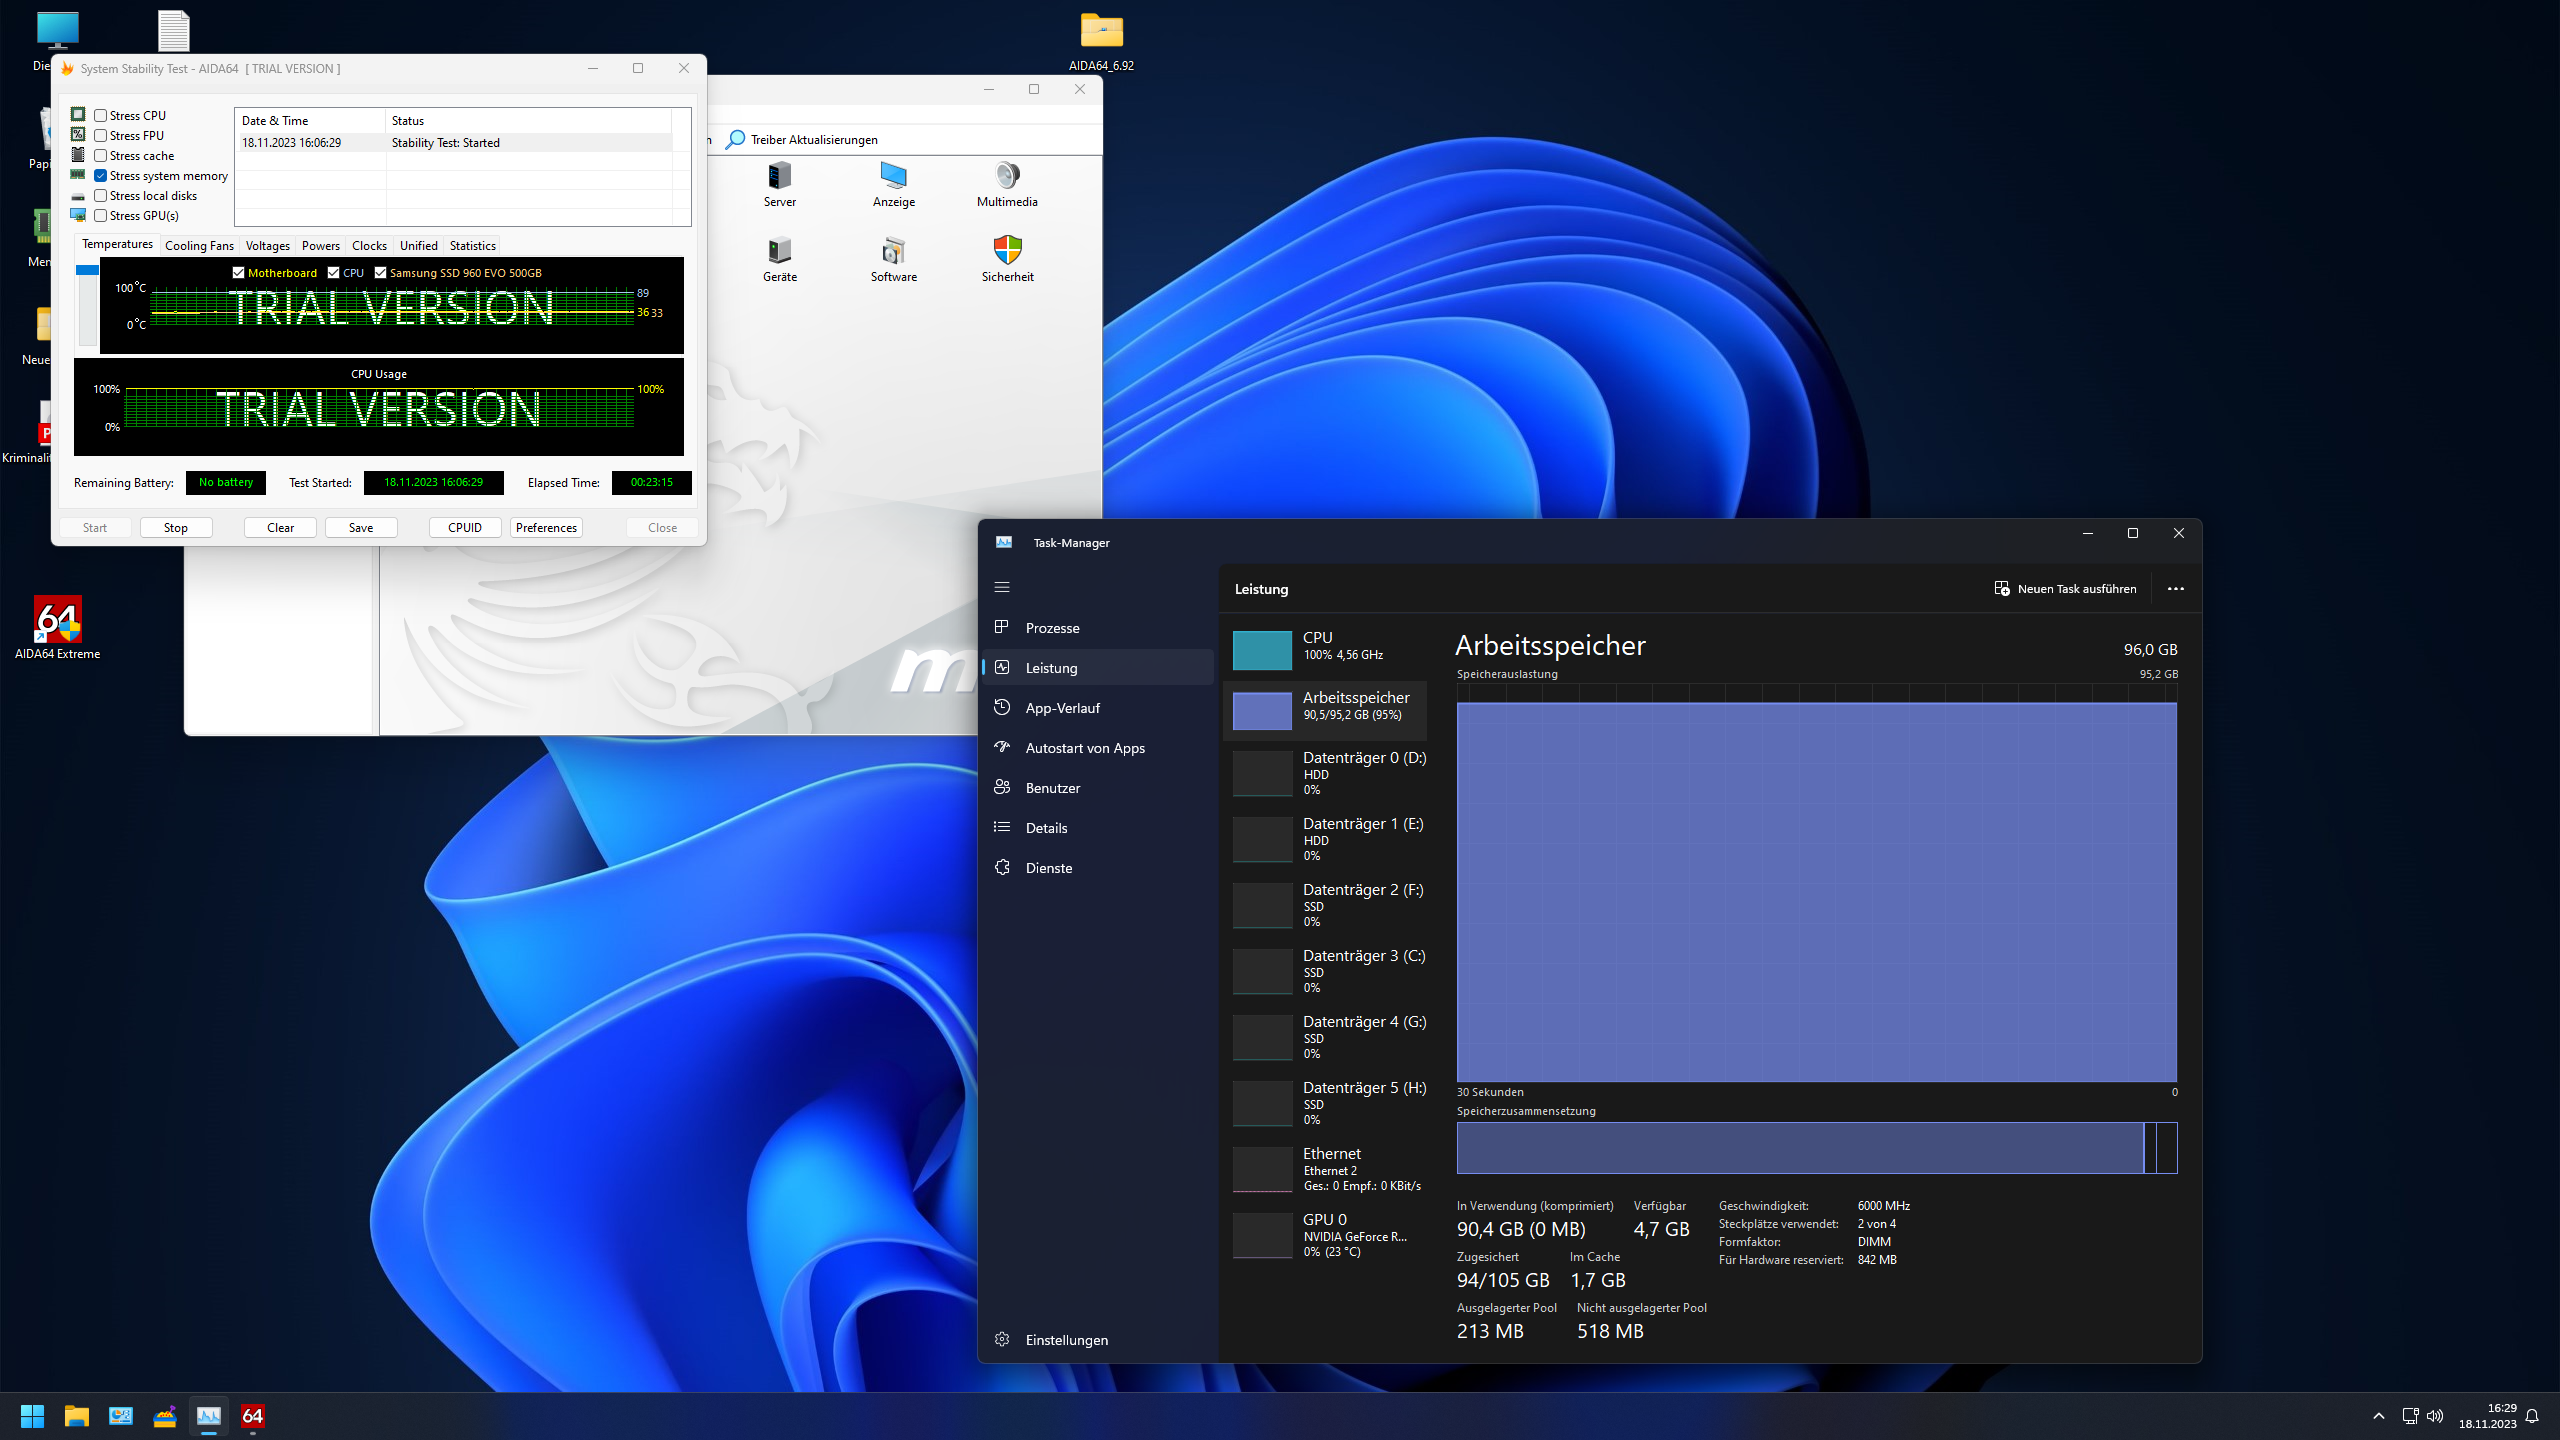Switch to the Powers tab
This screenshot has height=1440, width=2560.
320,246
